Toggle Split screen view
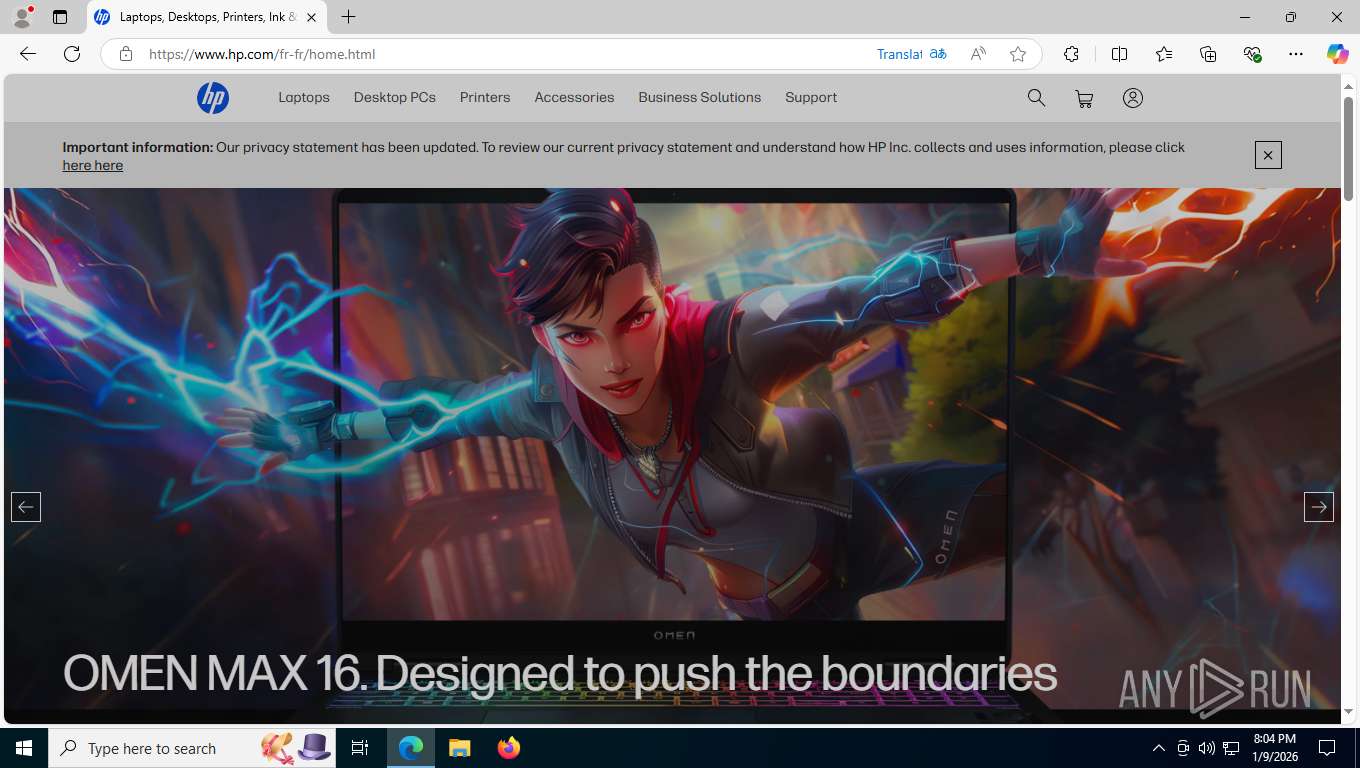Screen dimensions: 1360x768 coord(1119,54)
